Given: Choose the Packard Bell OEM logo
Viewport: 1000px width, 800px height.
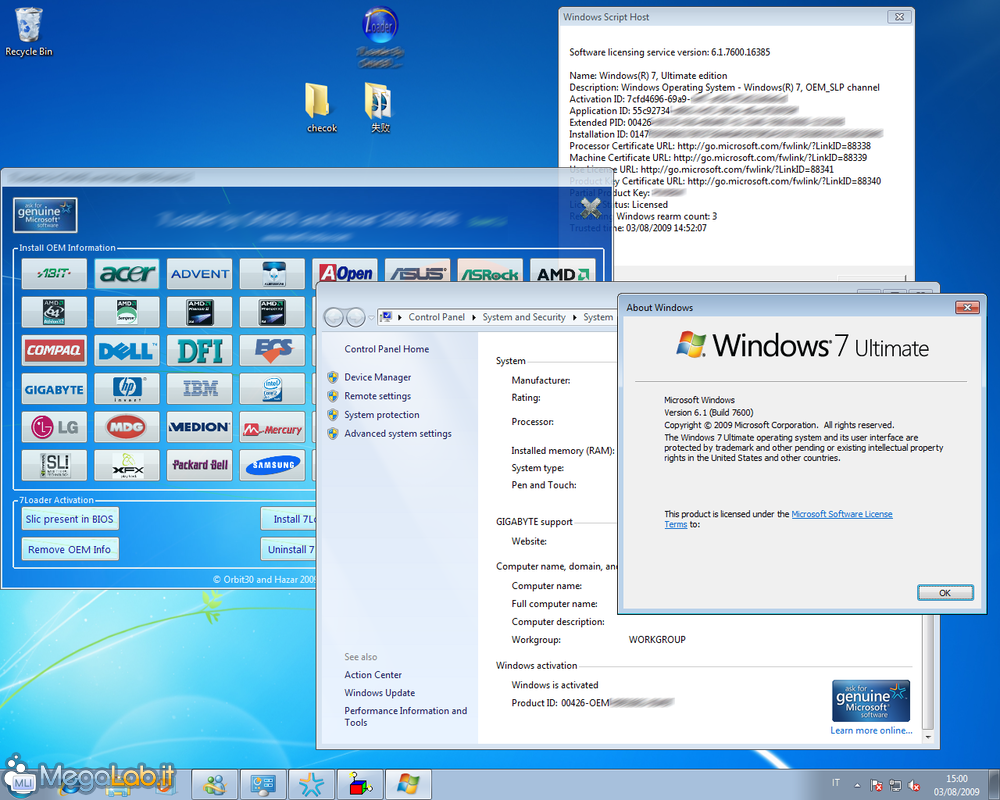Looking at the screenshot, I should tap(200, 465).
